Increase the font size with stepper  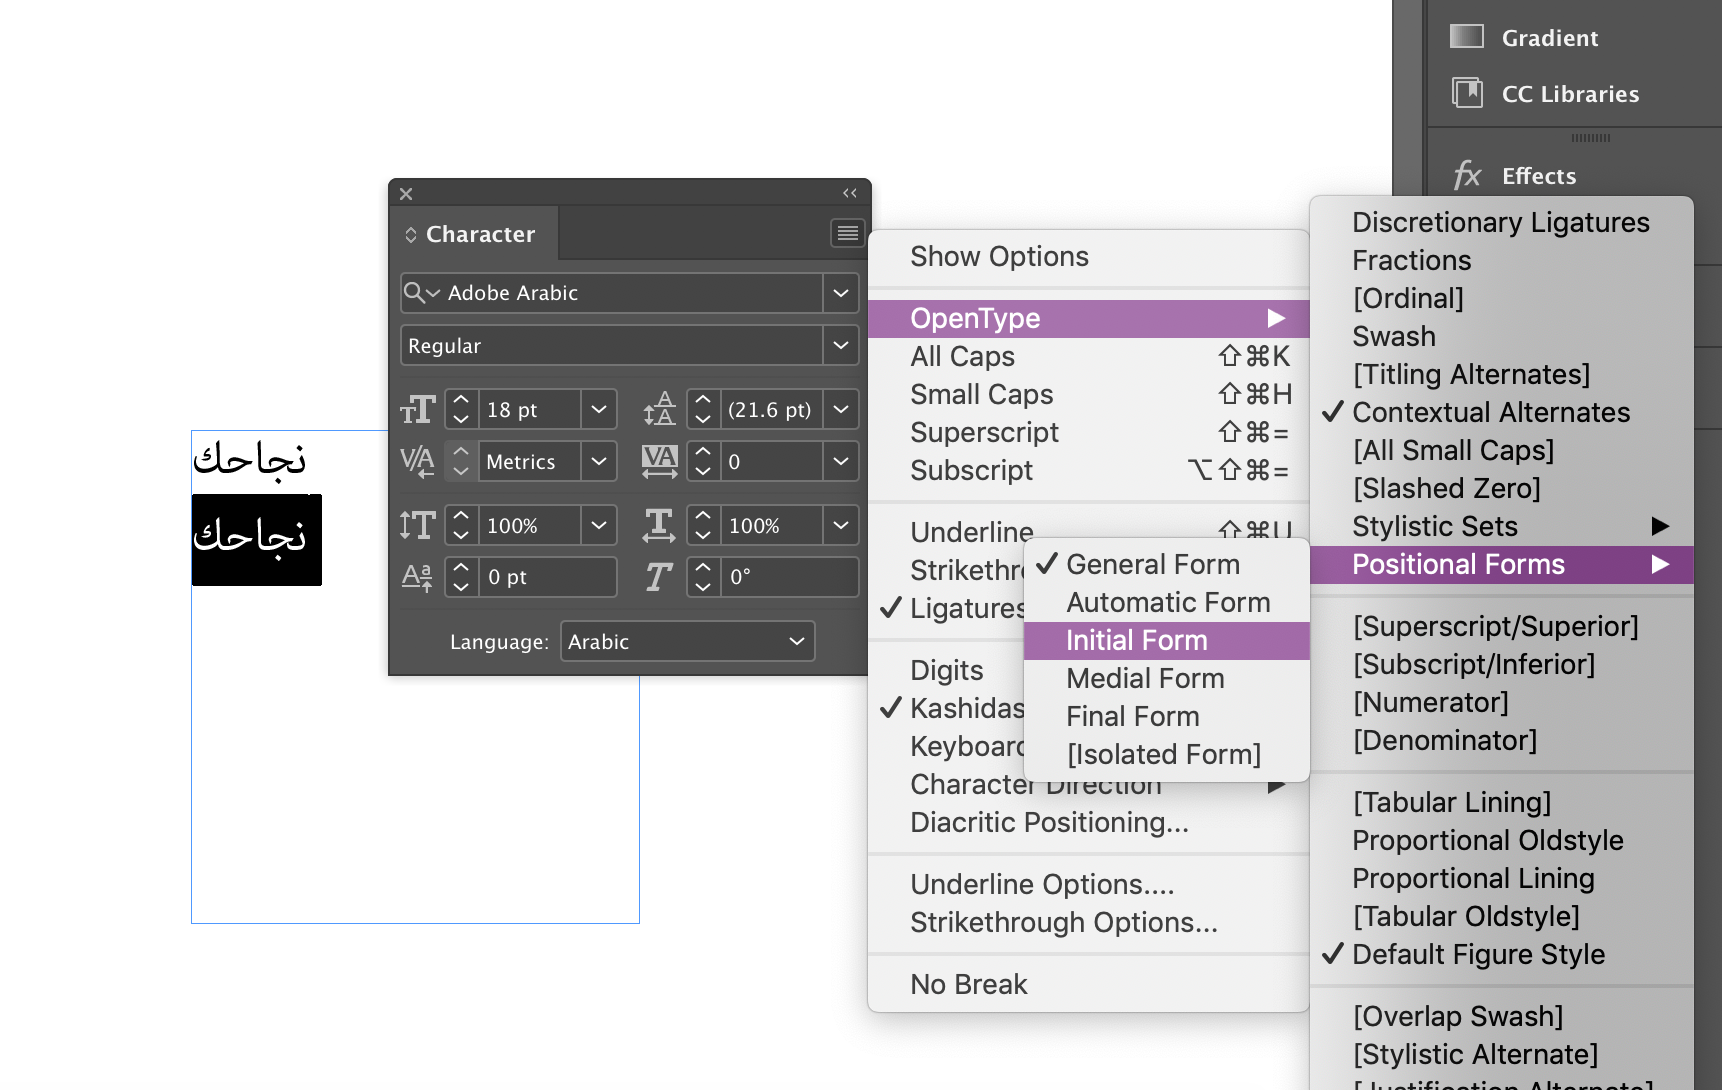pyautogui.click(x=461, y=400)
